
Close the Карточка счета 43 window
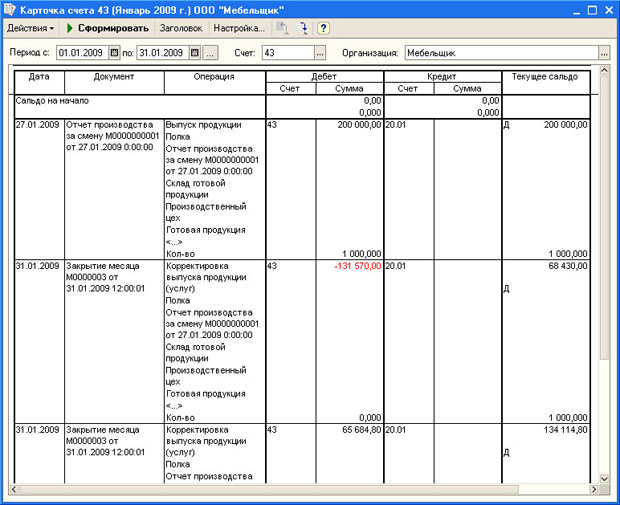[x=609, y=10]
